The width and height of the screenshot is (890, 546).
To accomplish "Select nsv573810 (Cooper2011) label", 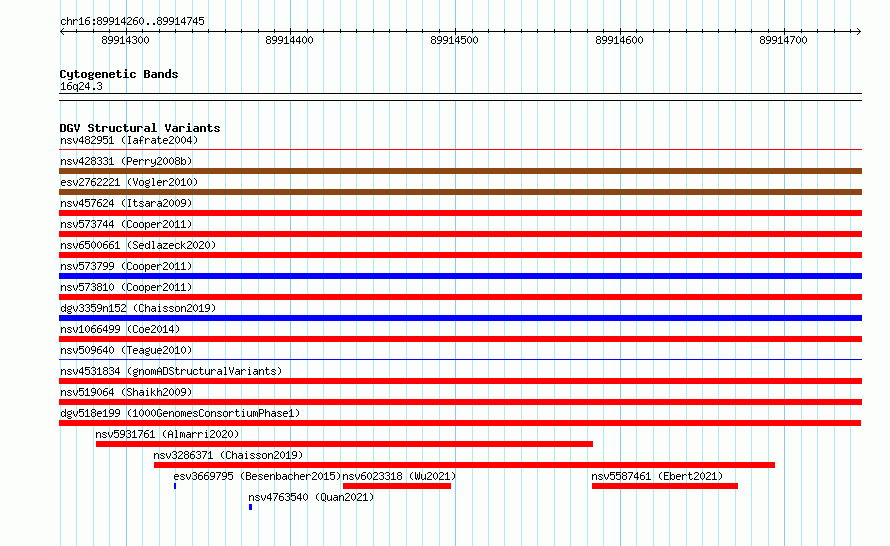I will [x=126, y=287].
